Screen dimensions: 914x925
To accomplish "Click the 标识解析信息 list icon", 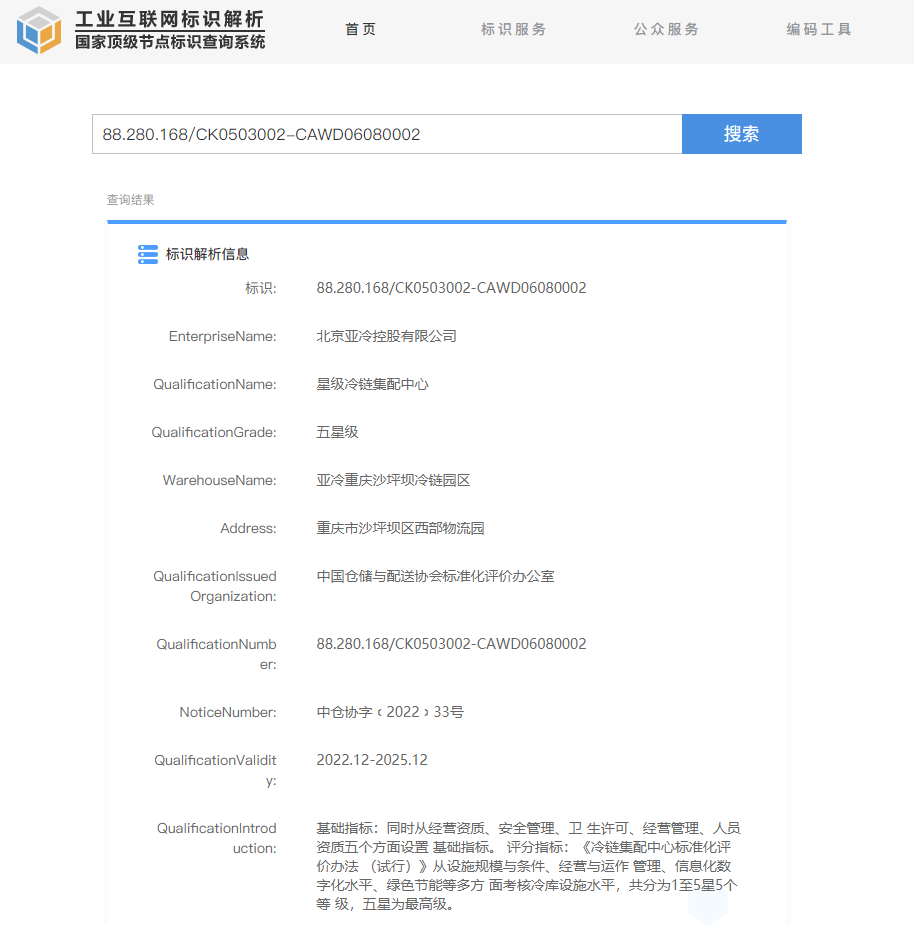I will [148, 255].
